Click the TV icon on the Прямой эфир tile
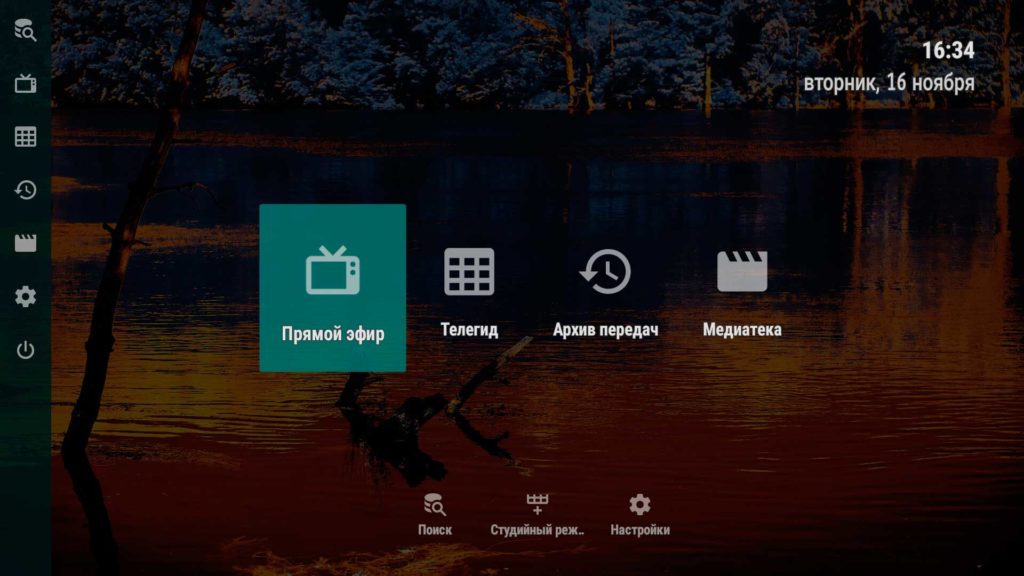Viewport: 1024px width, 576px height. pyautogui.click(x=333, y=270)
